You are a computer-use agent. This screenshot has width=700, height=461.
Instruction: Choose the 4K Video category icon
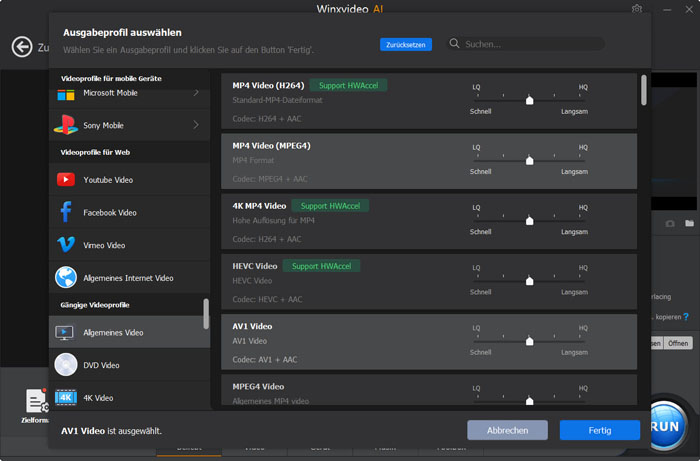pos(65,397)
